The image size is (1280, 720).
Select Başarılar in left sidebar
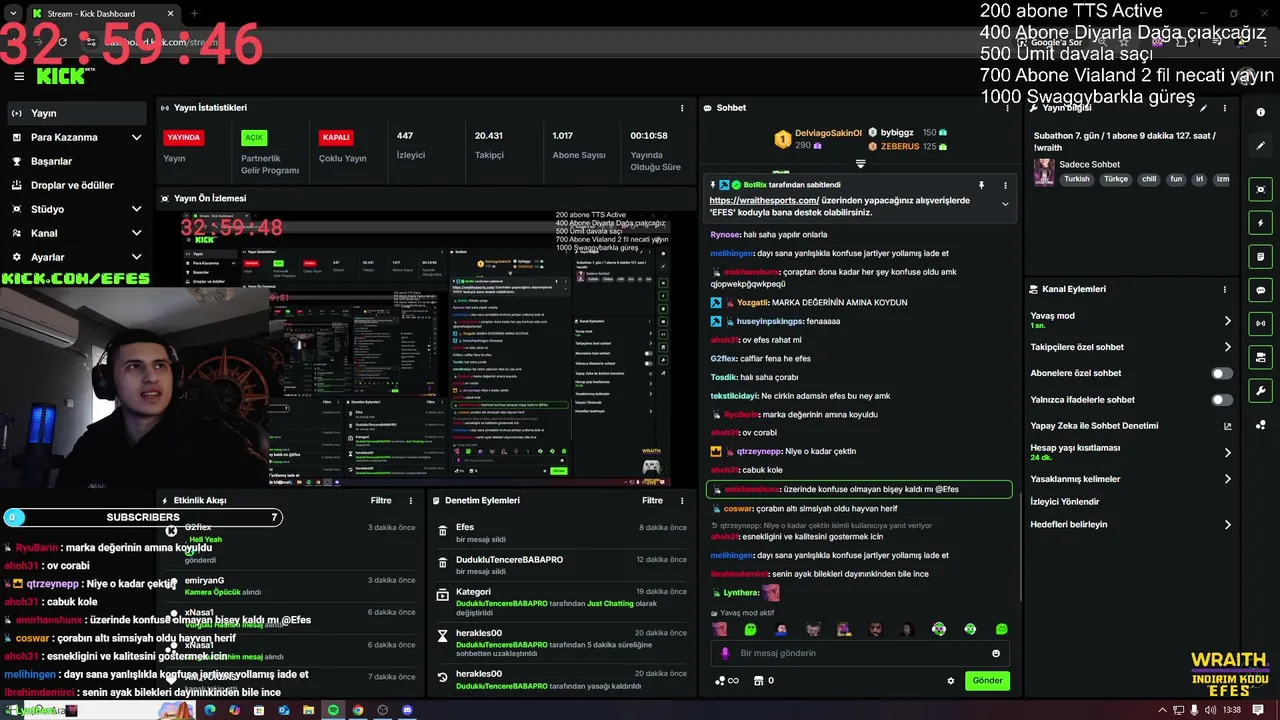point(76,161)
